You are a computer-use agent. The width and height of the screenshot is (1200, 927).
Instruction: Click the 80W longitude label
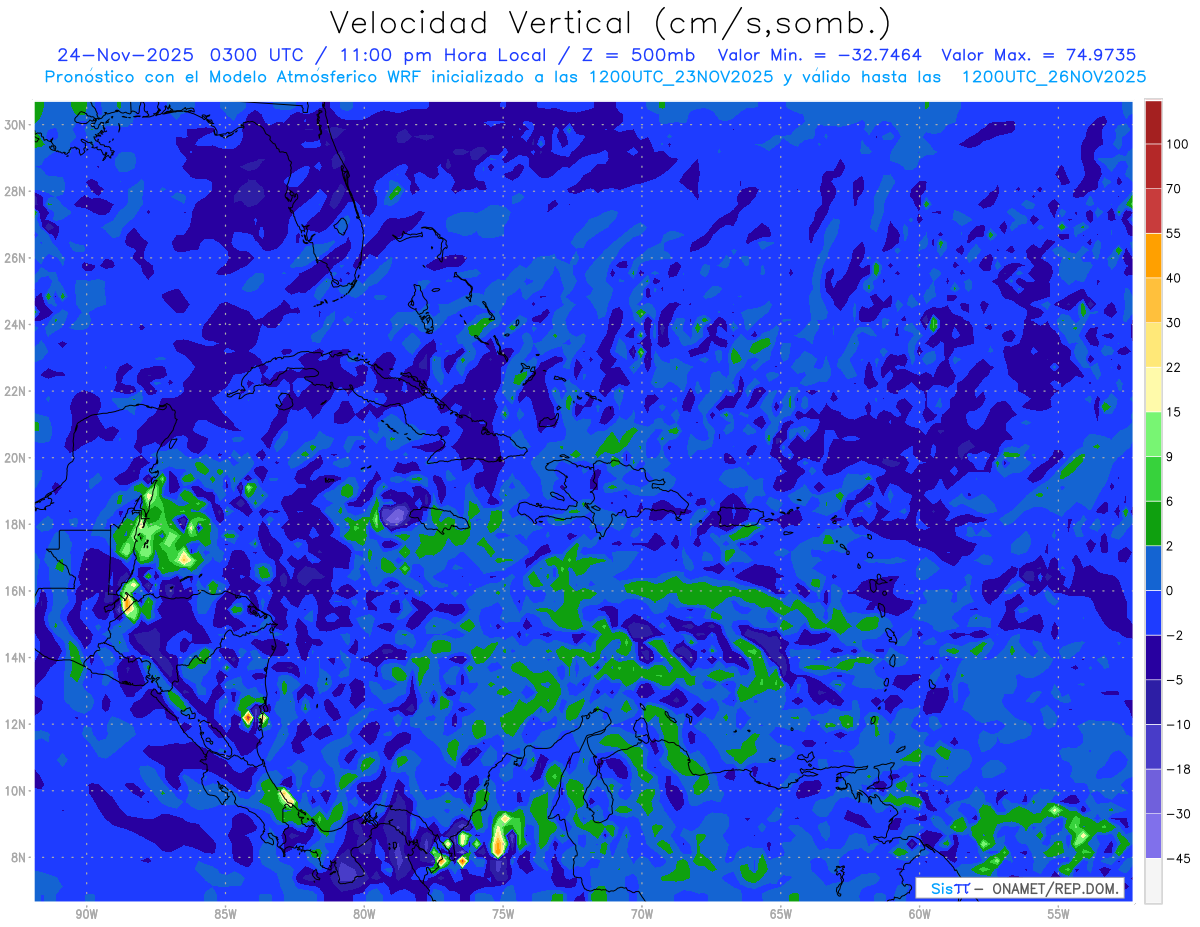pos(364,915)
